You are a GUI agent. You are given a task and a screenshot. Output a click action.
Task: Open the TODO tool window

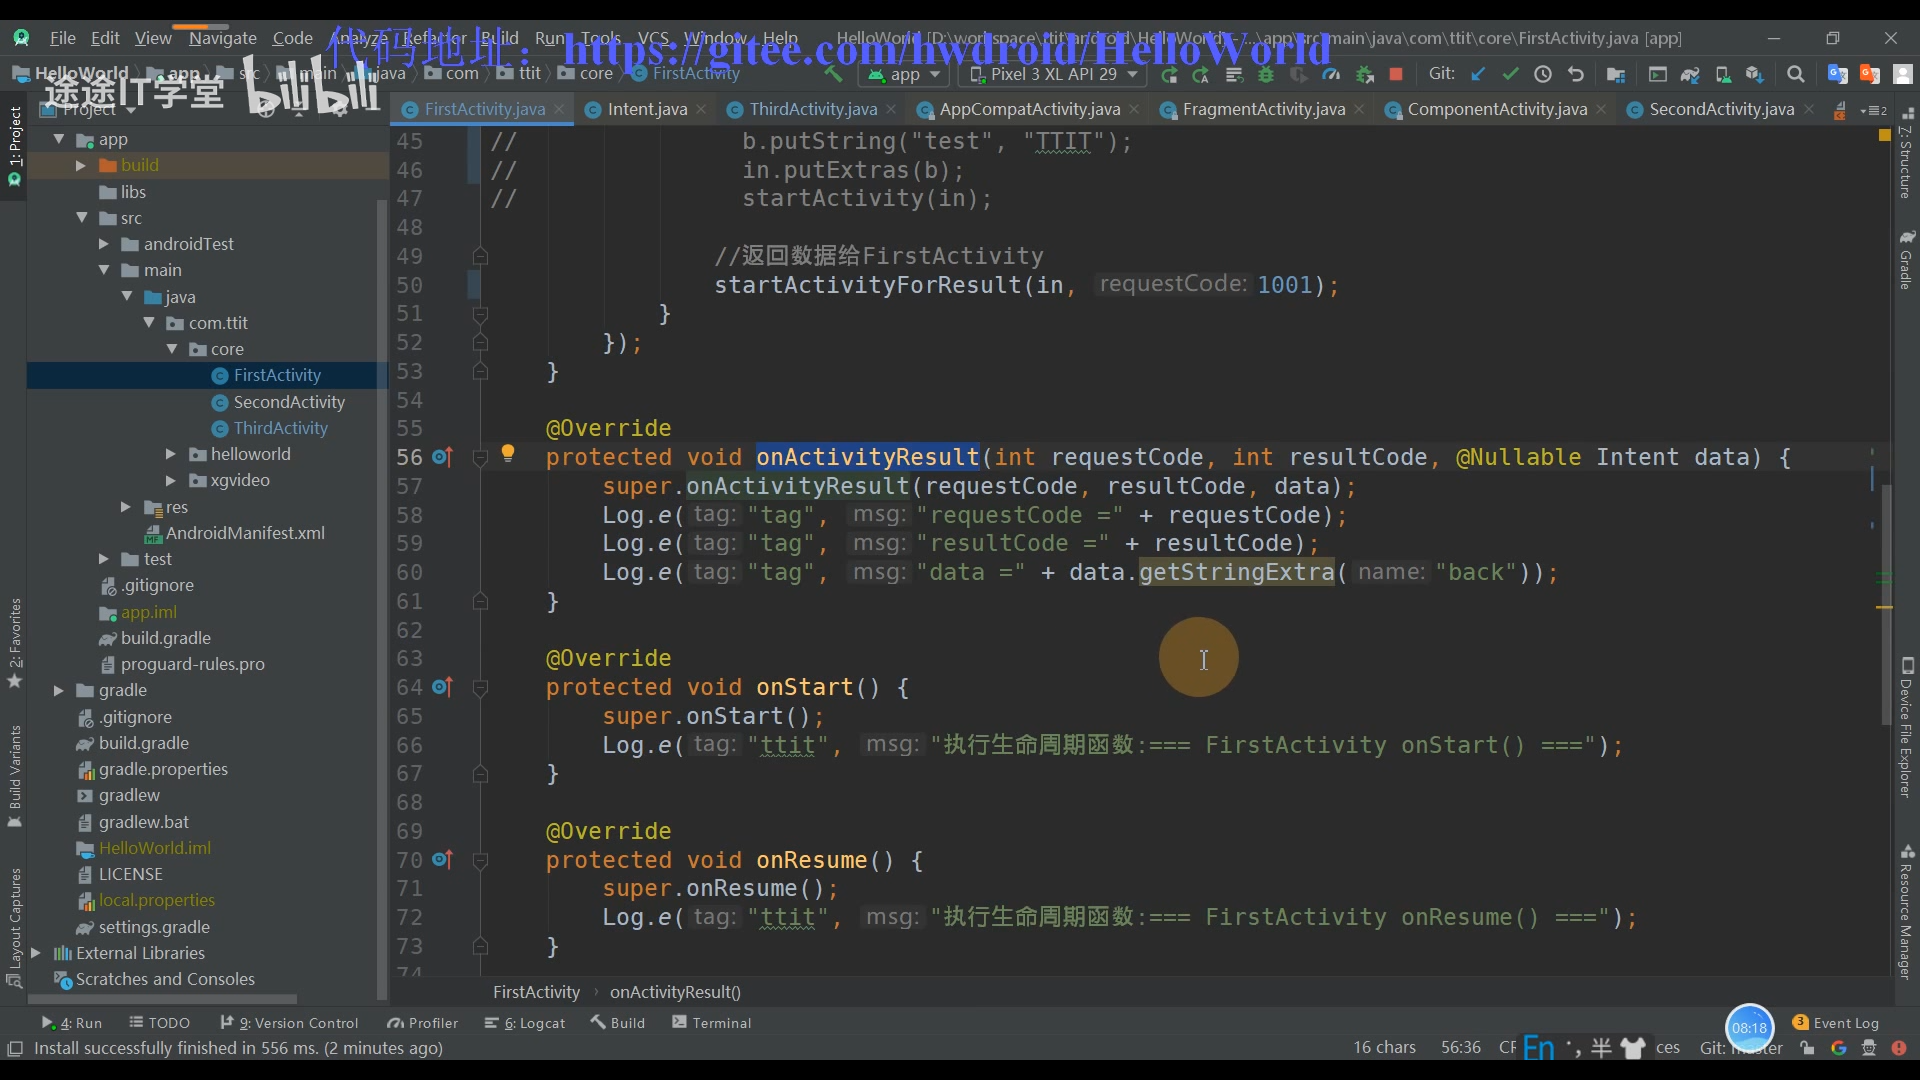pos(160,1023)
